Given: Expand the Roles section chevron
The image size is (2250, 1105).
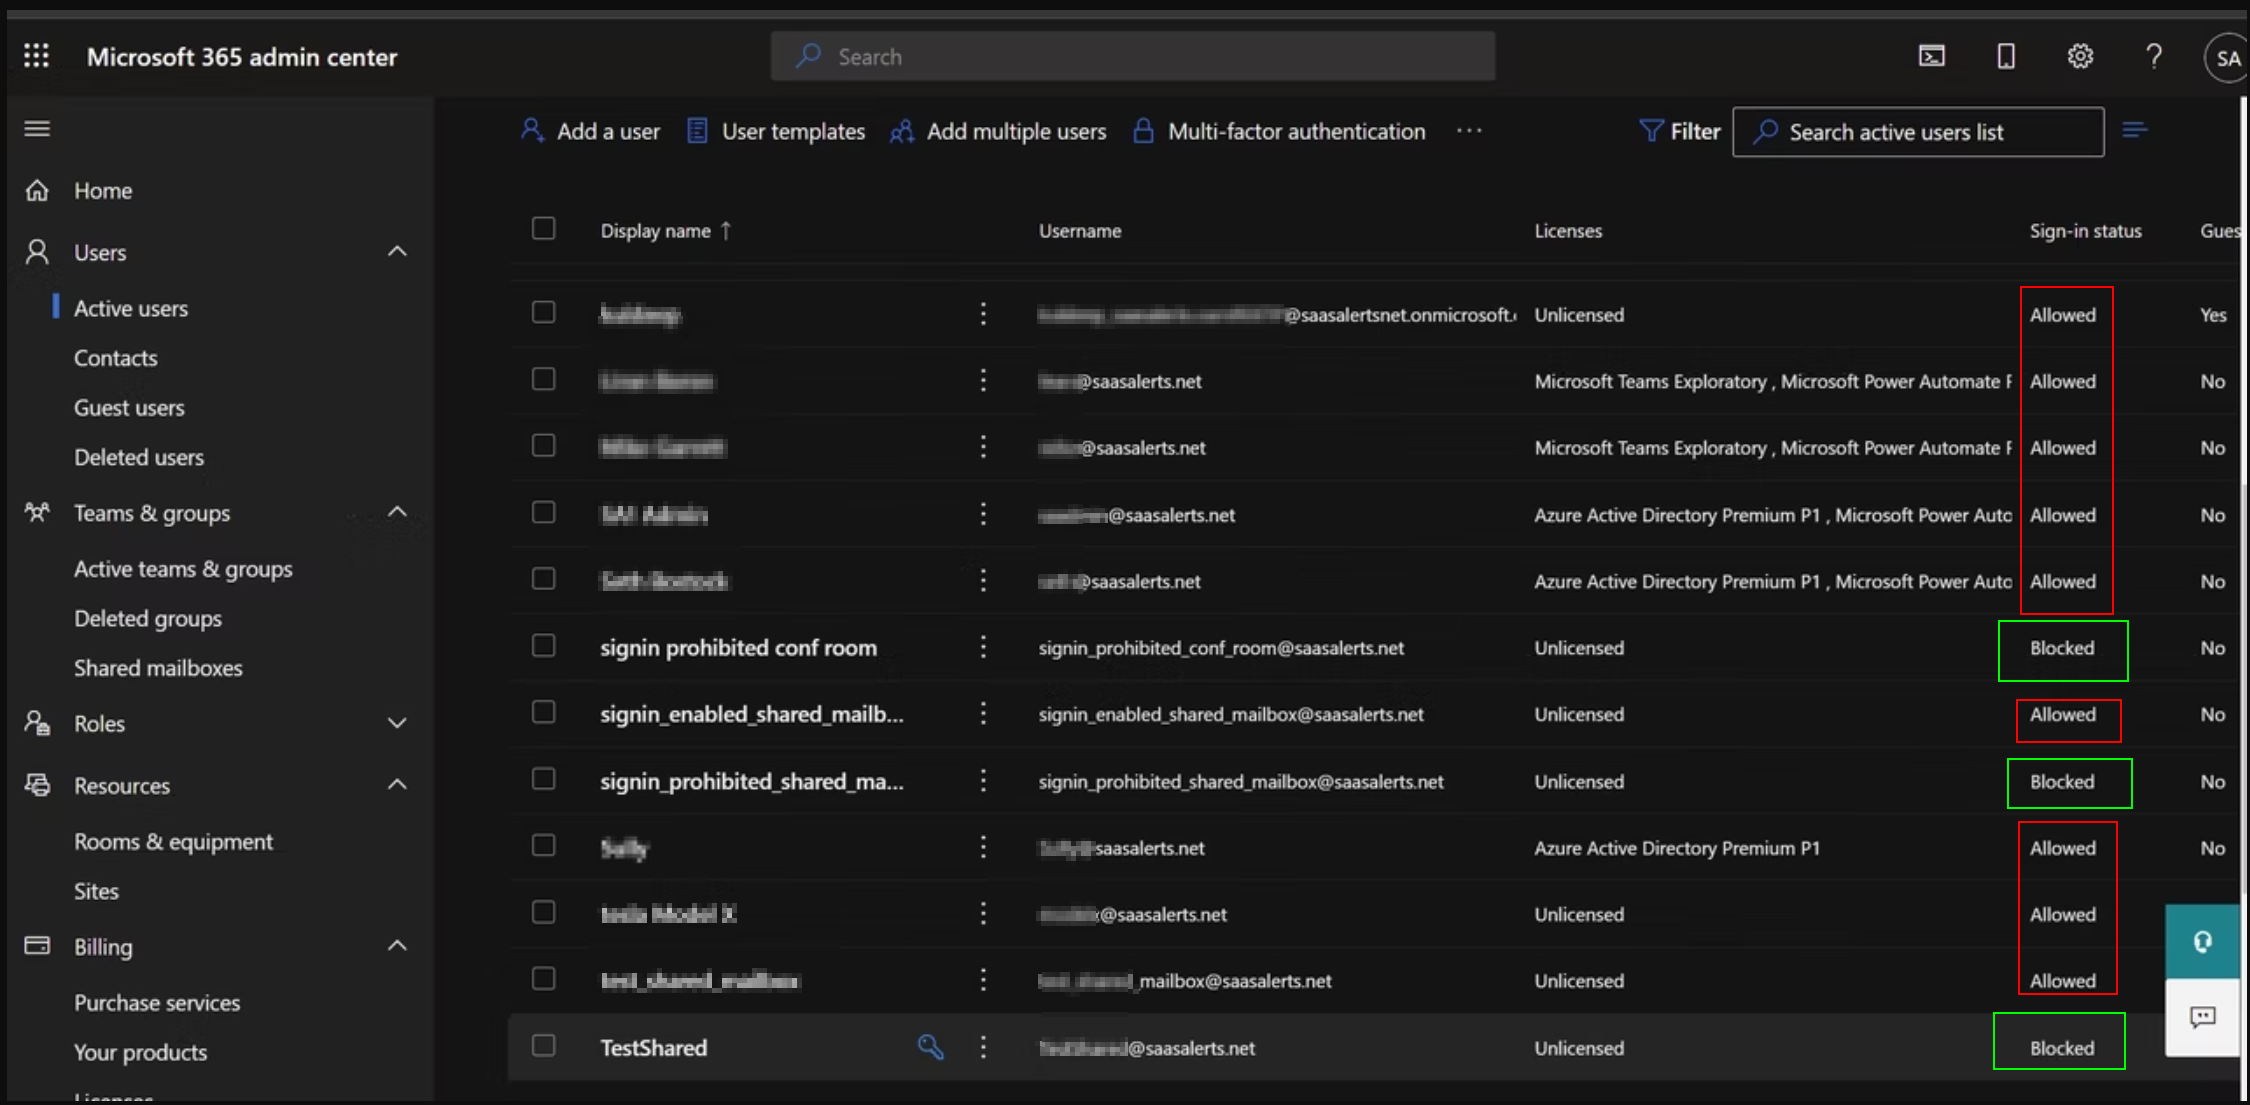Looking at the screenshot, I should coord(397,723).
